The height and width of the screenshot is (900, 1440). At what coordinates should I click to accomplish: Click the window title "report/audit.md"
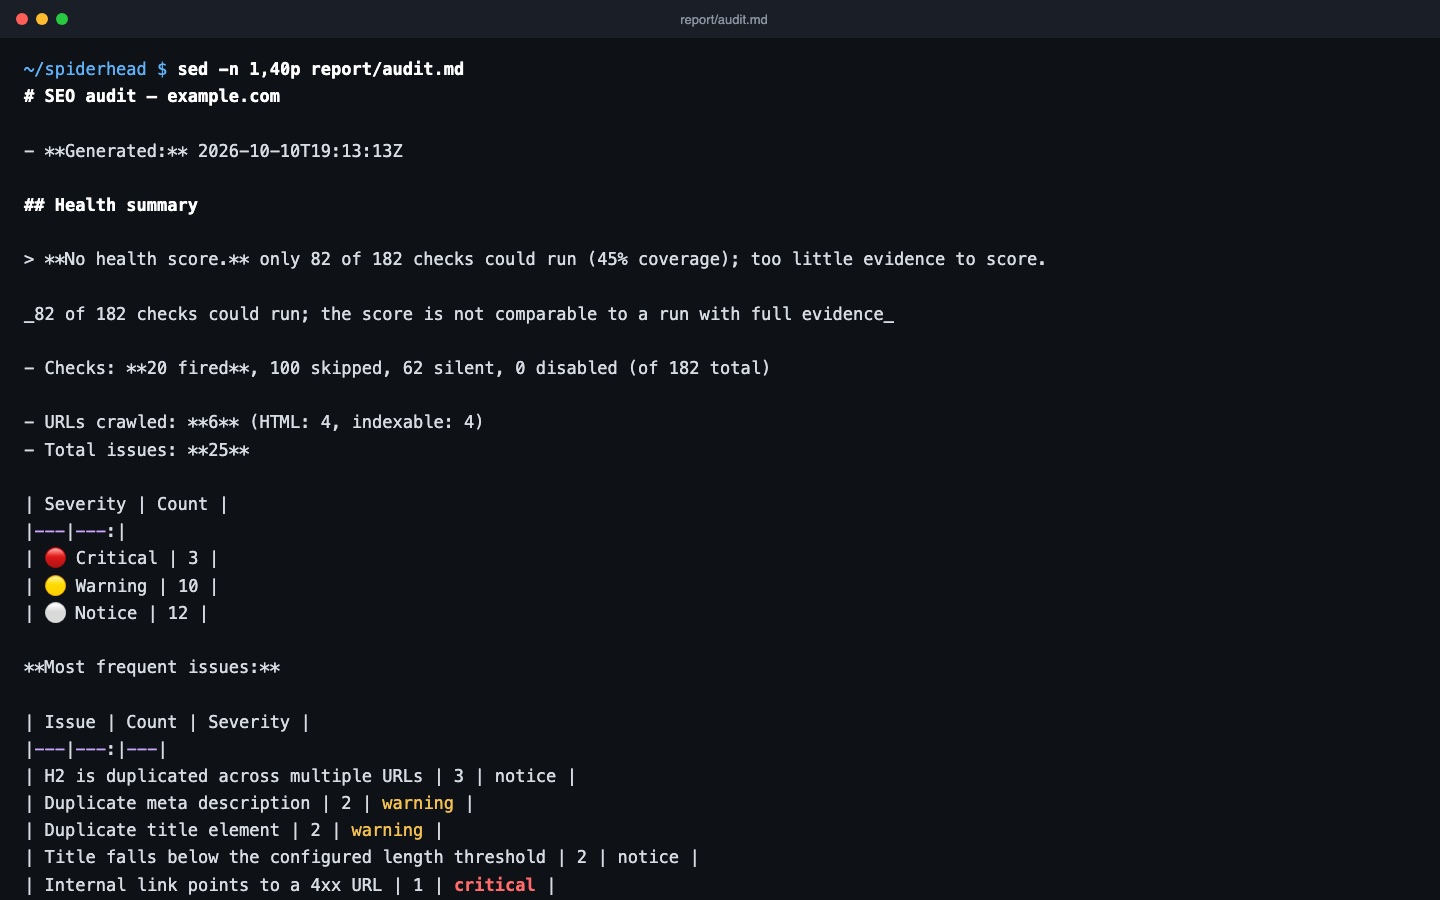[724, 20]
